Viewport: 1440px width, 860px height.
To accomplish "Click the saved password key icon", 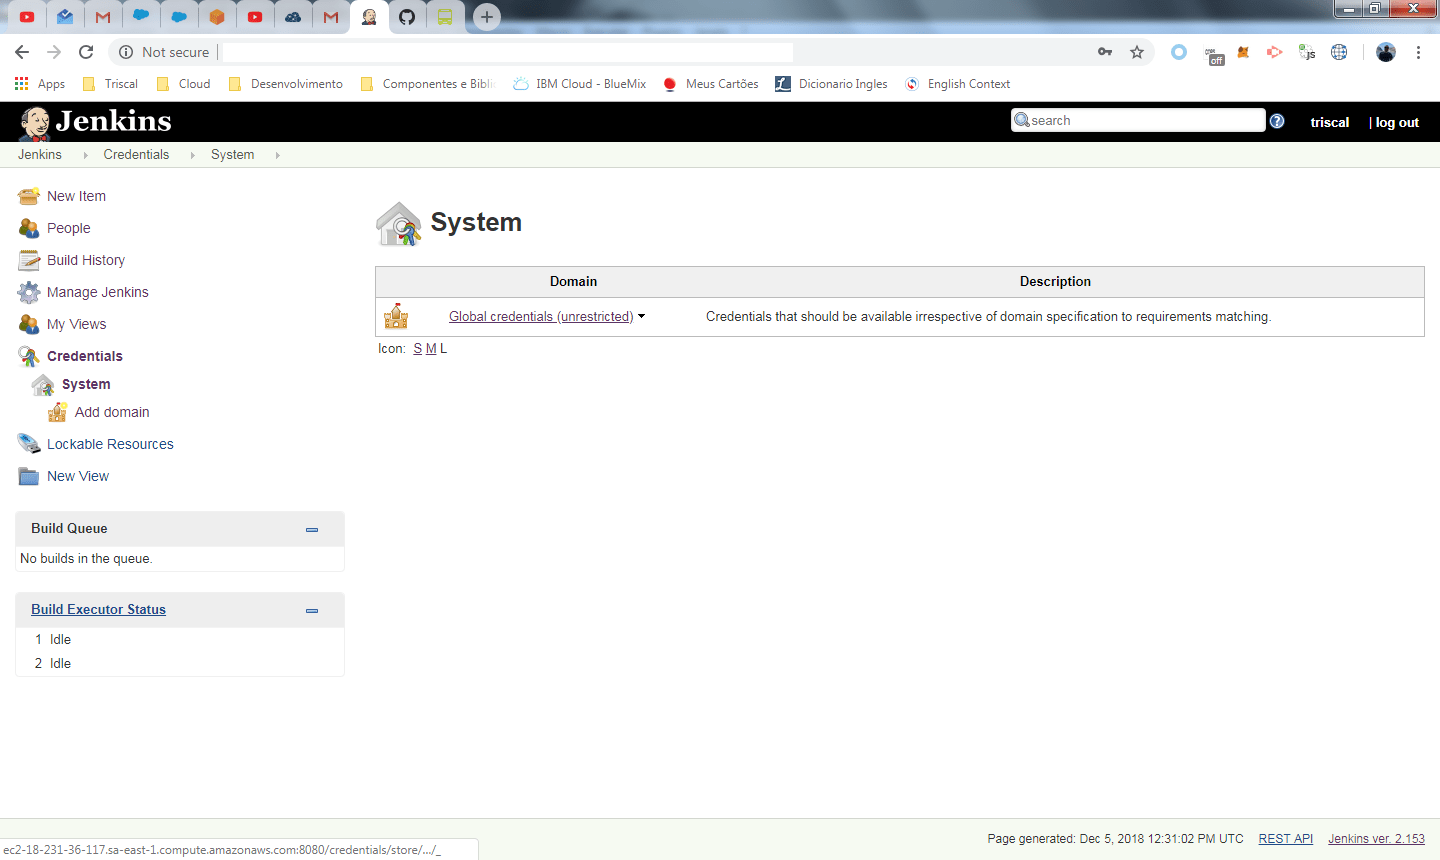I will pos(1105,52).
